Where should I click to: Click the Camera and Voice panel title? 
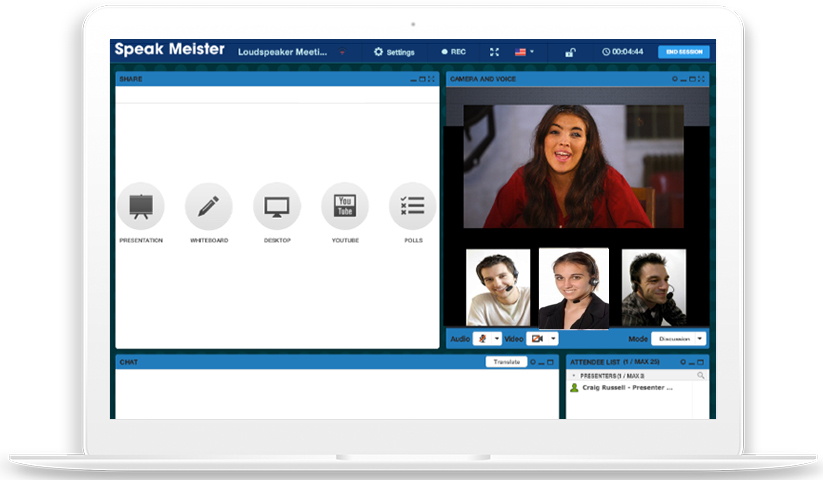pyautogui.click(x=483, y=79)
